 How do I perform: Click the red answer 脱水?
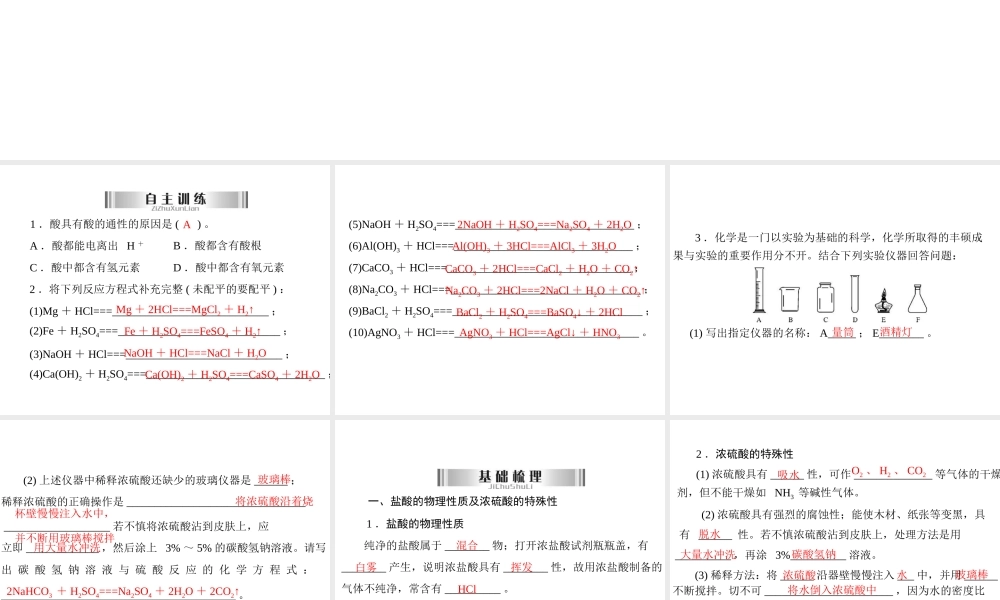point(709,534)
